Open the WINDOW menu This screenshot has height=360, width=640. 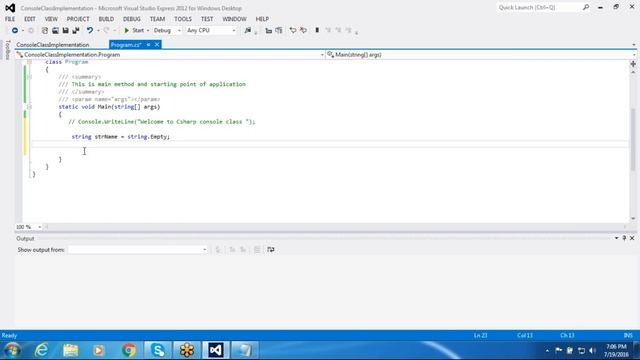(x=234, y=19)
